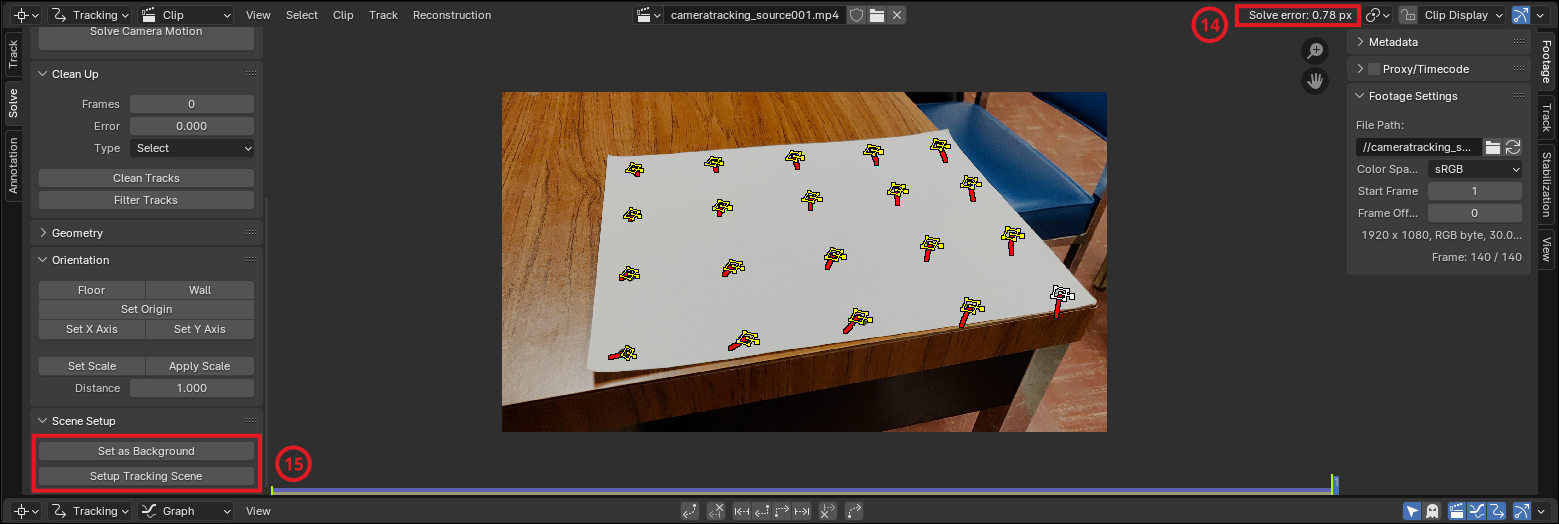This screenshot has height=524, width=1559.
Task: Collapse the Orientation panel
Action: tap(146, 260)
